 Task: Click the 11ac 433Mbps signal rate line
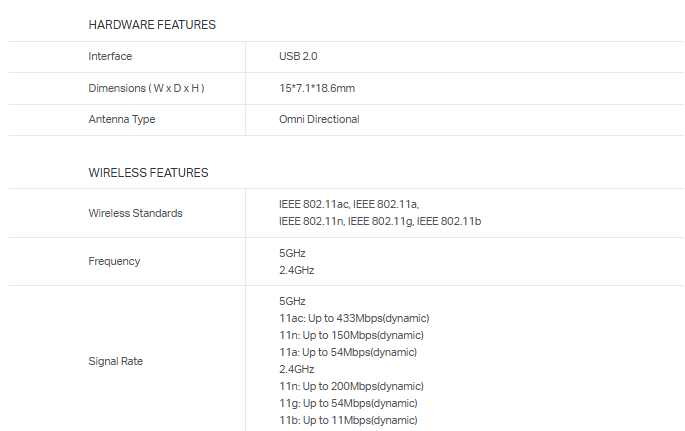[x=352, y=318]
